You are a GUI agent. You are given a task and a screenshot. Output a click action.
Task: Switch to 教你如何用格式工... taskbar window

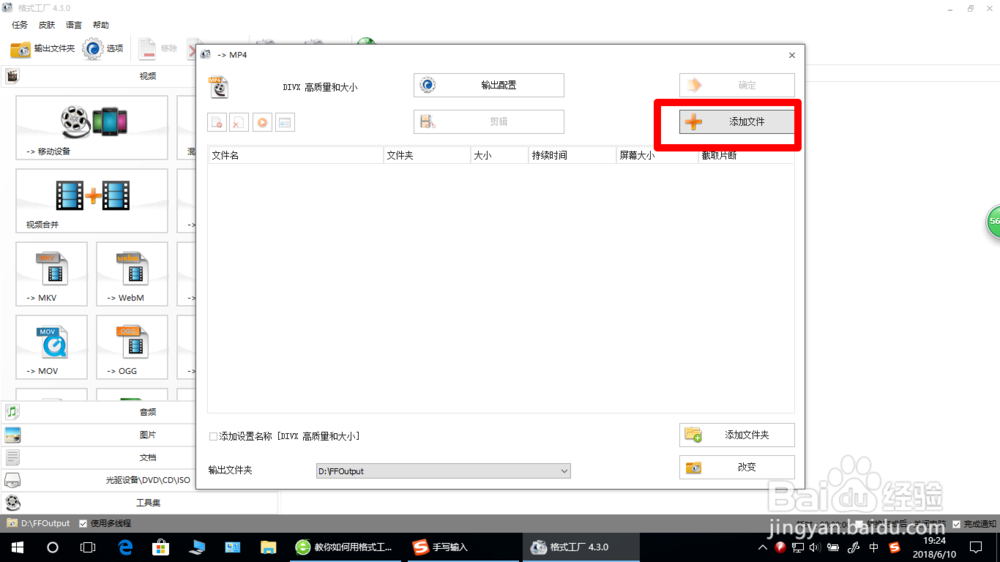(345, 547)
